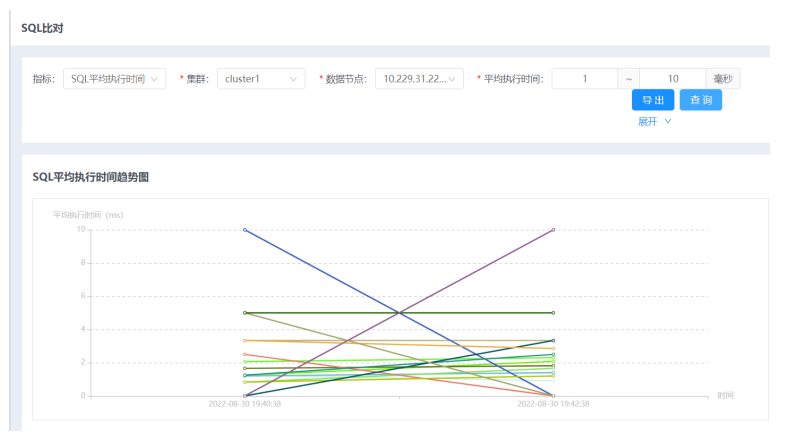Click dark green line's right point at 5
Viewport: 785px width, 440px height.
(x=553, y=313)
